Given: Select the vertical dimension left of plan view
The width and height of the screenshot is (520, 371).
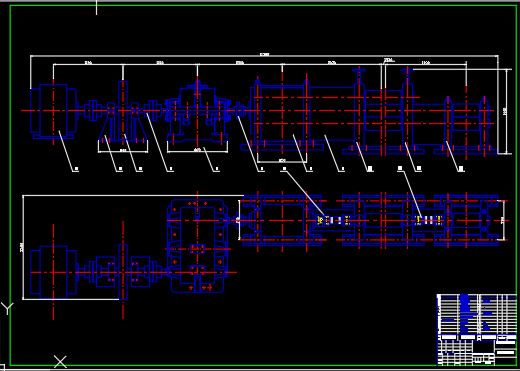Looking at the screenshot, I should (x=23, y=247).
